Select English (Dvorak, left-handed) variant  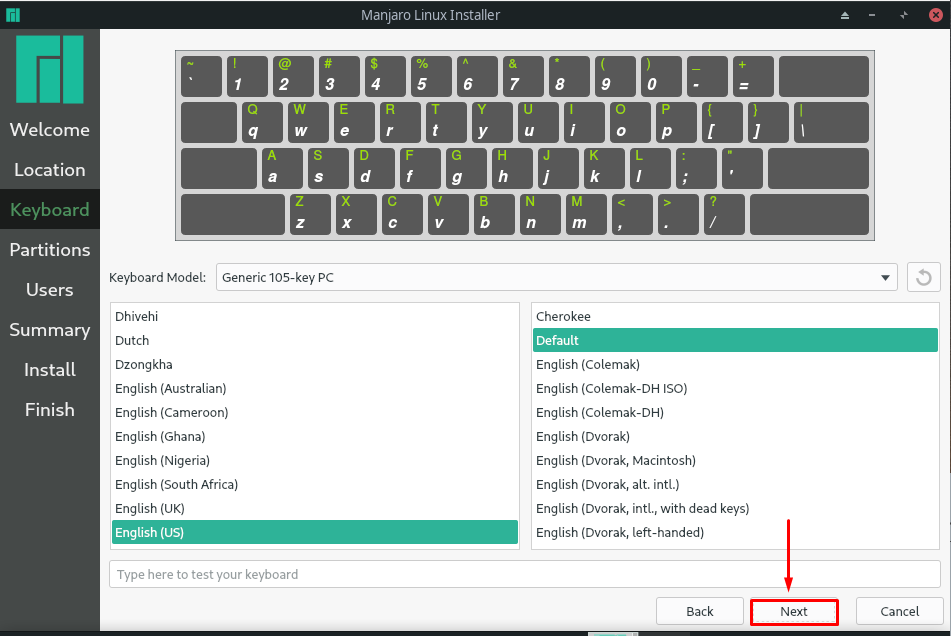[x=735, y=532]
